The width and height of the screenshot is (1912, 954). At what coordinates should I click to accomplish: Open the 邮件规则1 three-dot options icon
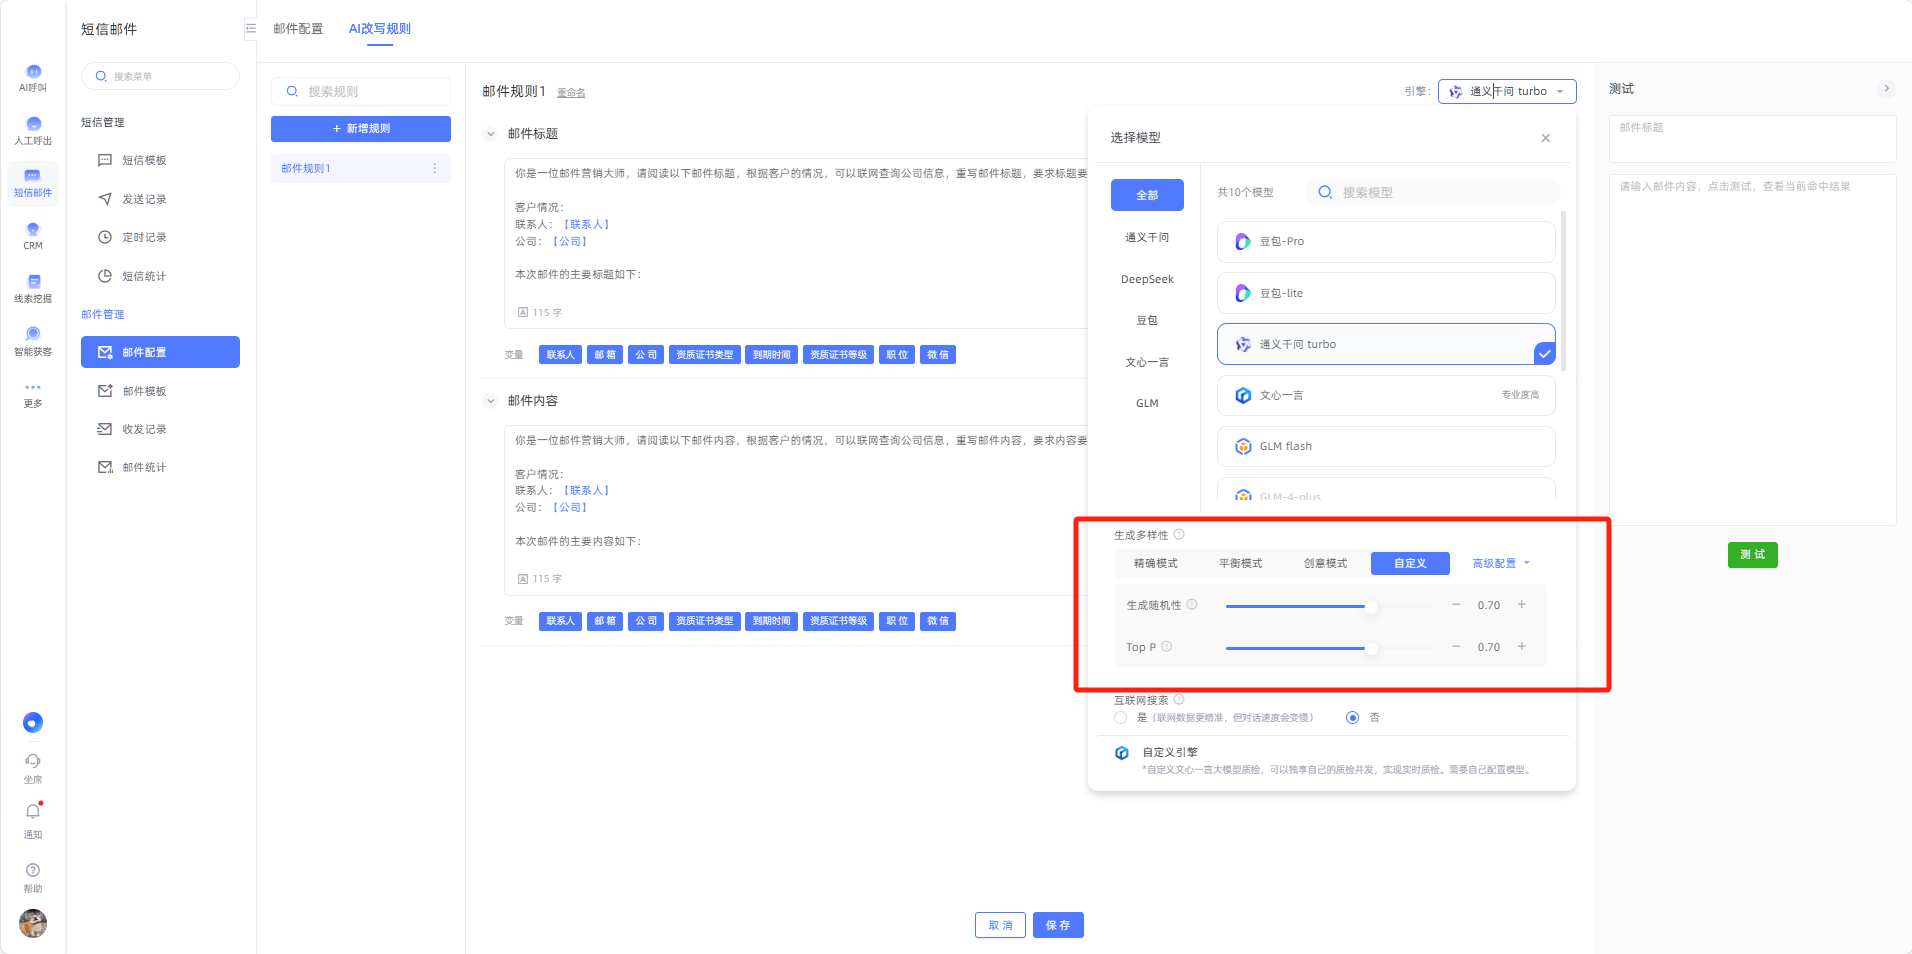434,168
